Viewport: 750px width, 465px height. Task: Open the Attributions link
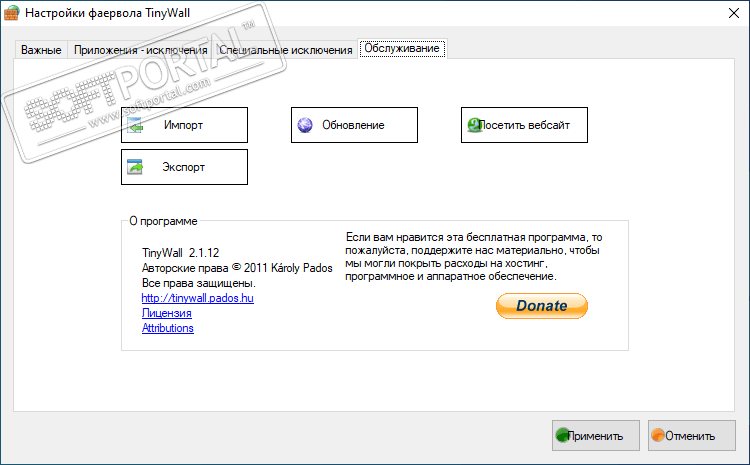tap(167, 328)
